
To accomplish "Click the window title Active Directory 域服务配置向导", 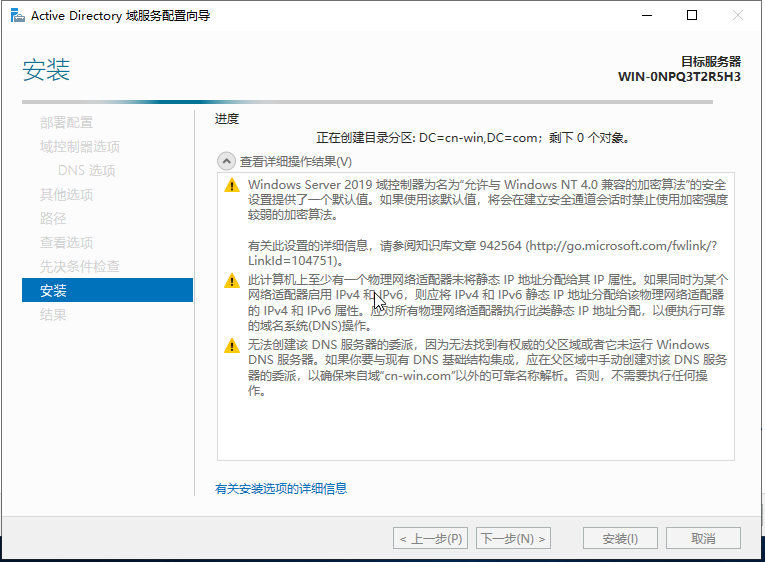I will (x=121, y=16).
